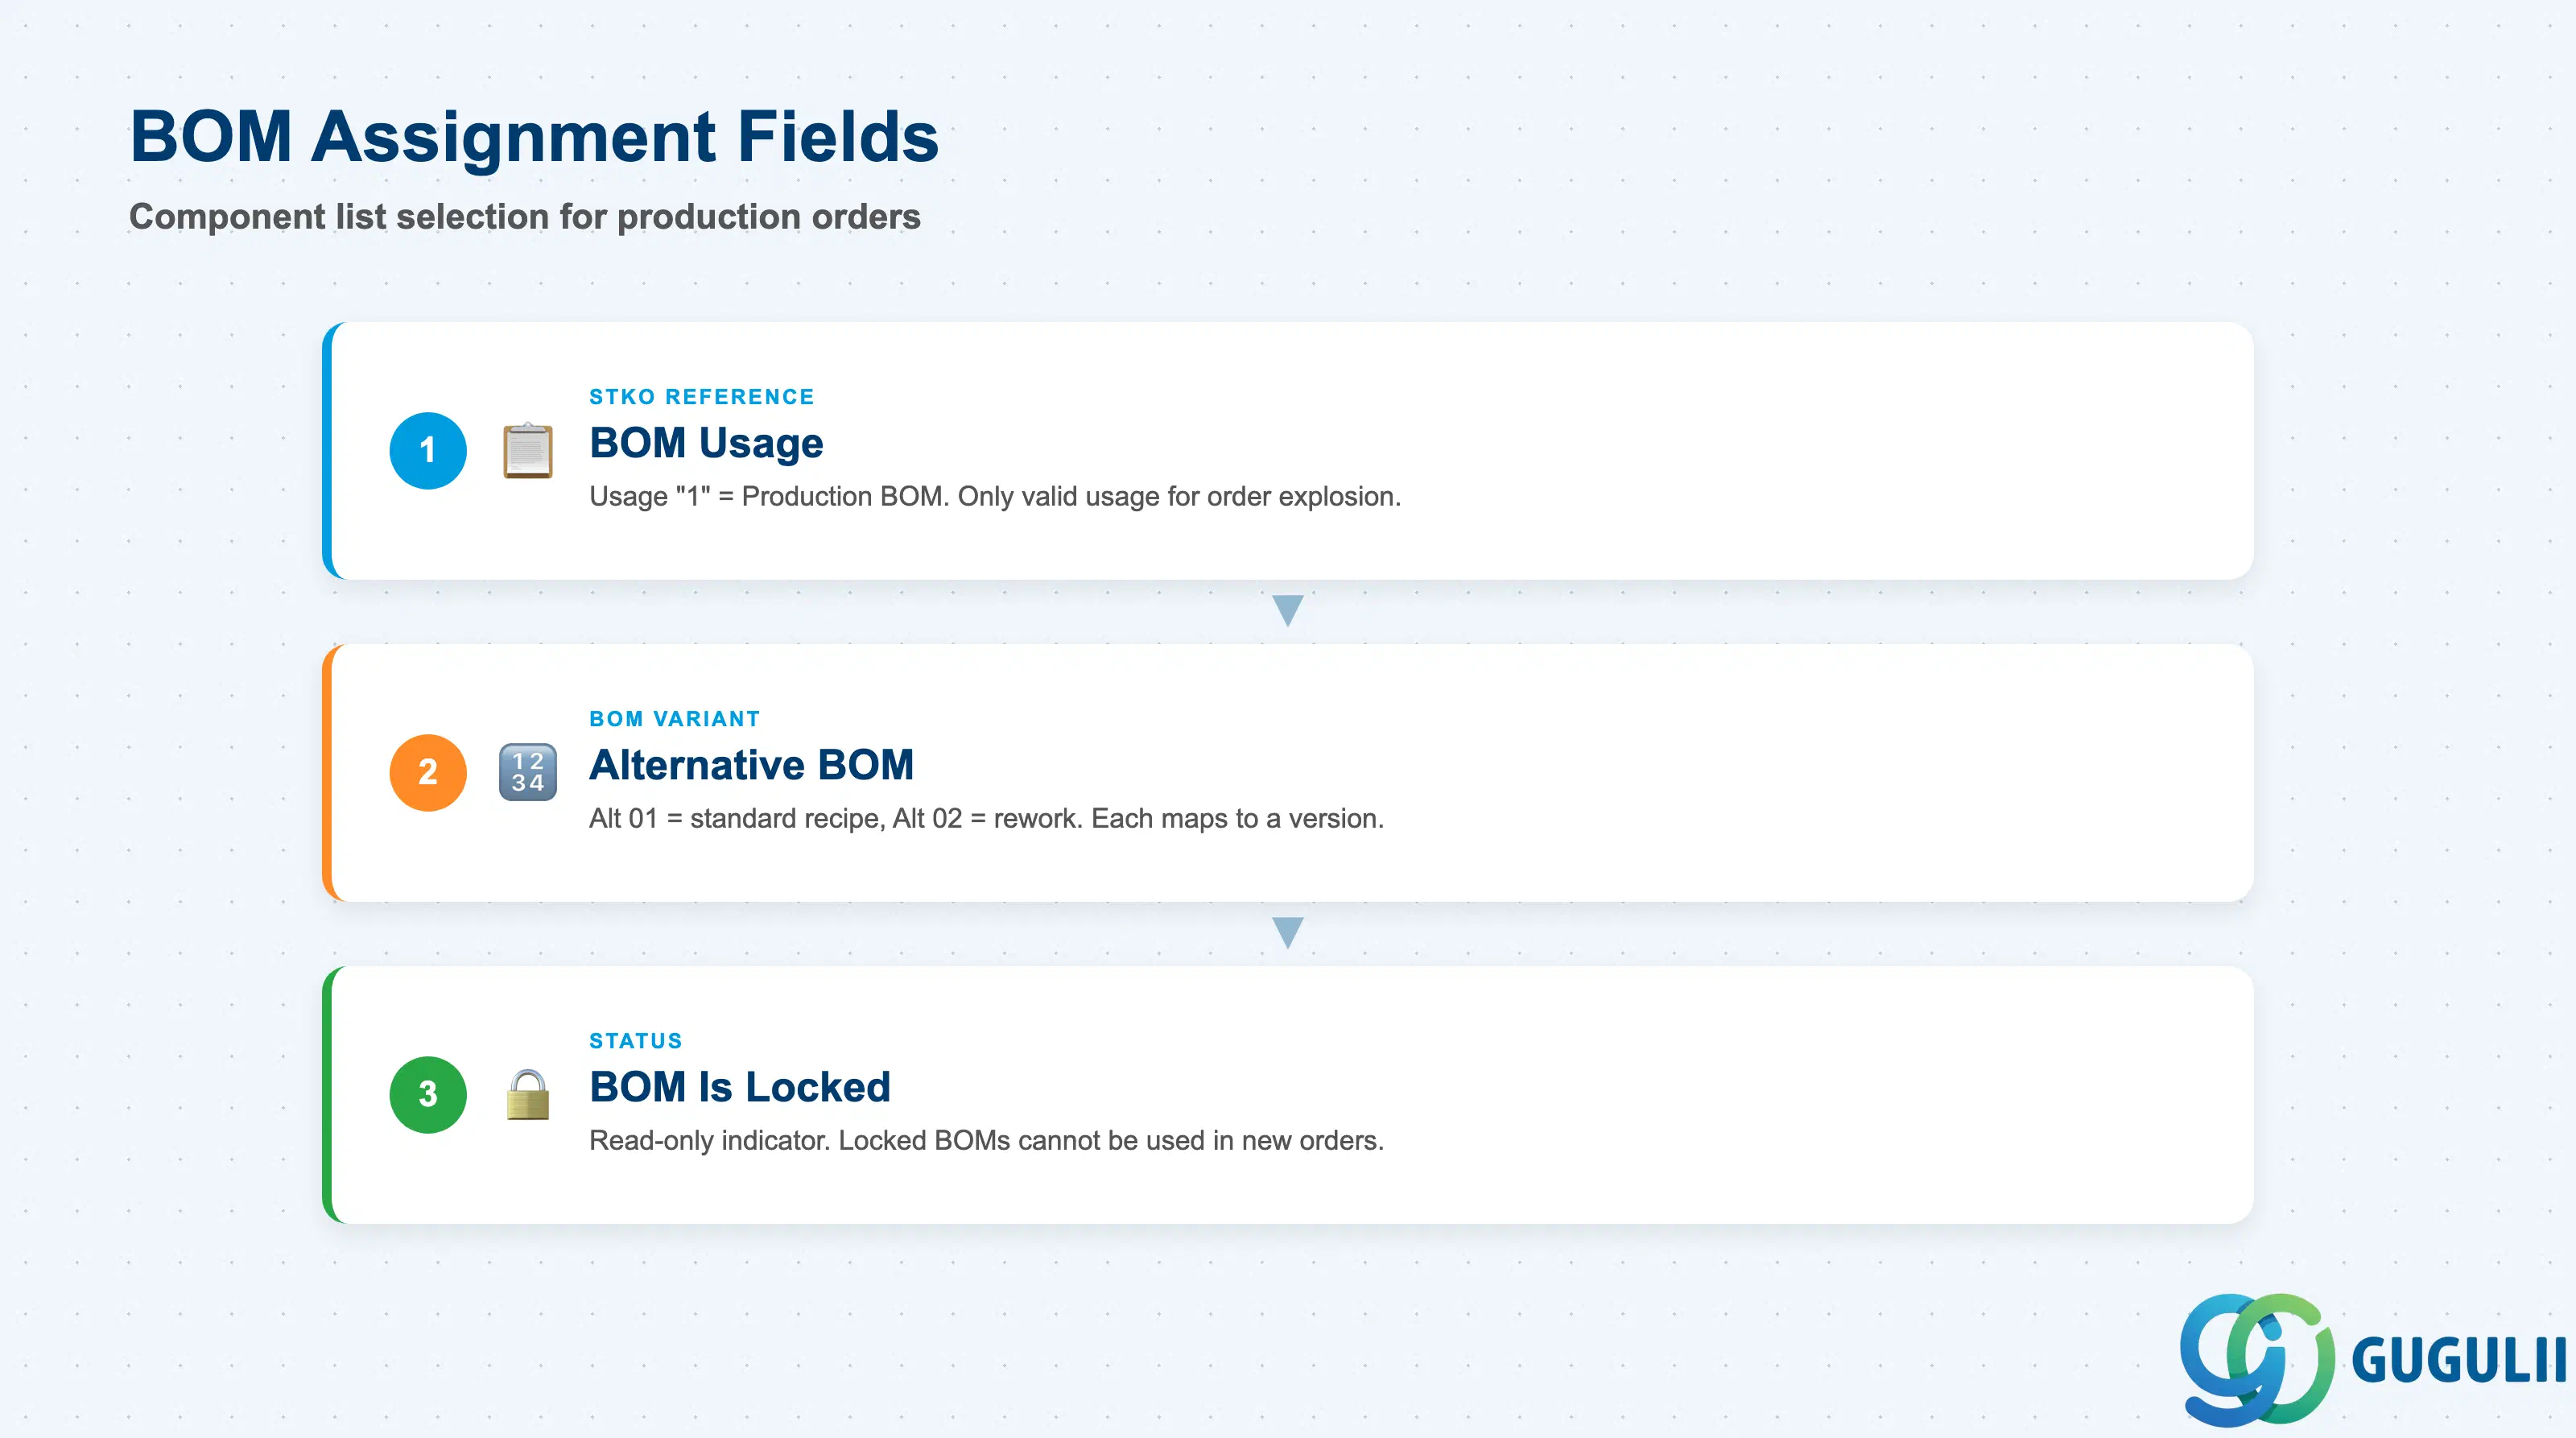This screenshot has height=1438, width=2576.
Task: Click the "Alternative BOM" heading
Action: (751, 765)
